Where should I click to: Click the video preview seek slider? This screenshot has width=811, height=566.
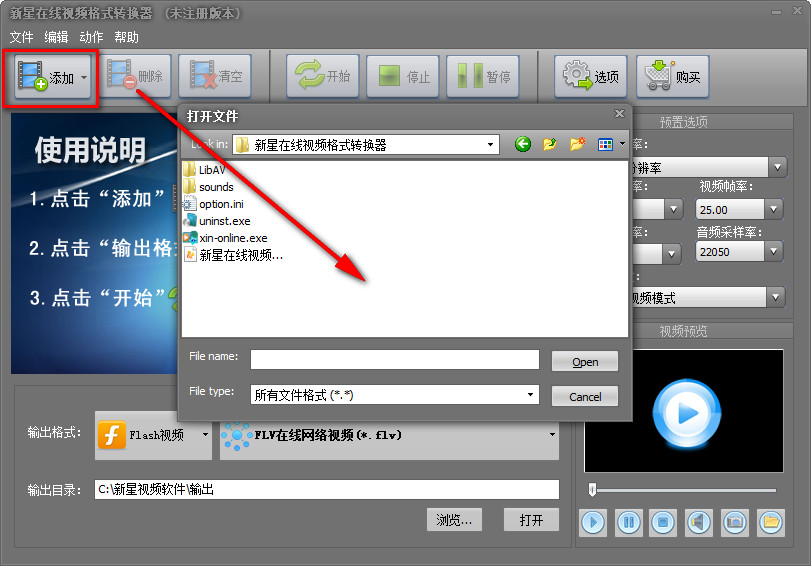(684, 490)
